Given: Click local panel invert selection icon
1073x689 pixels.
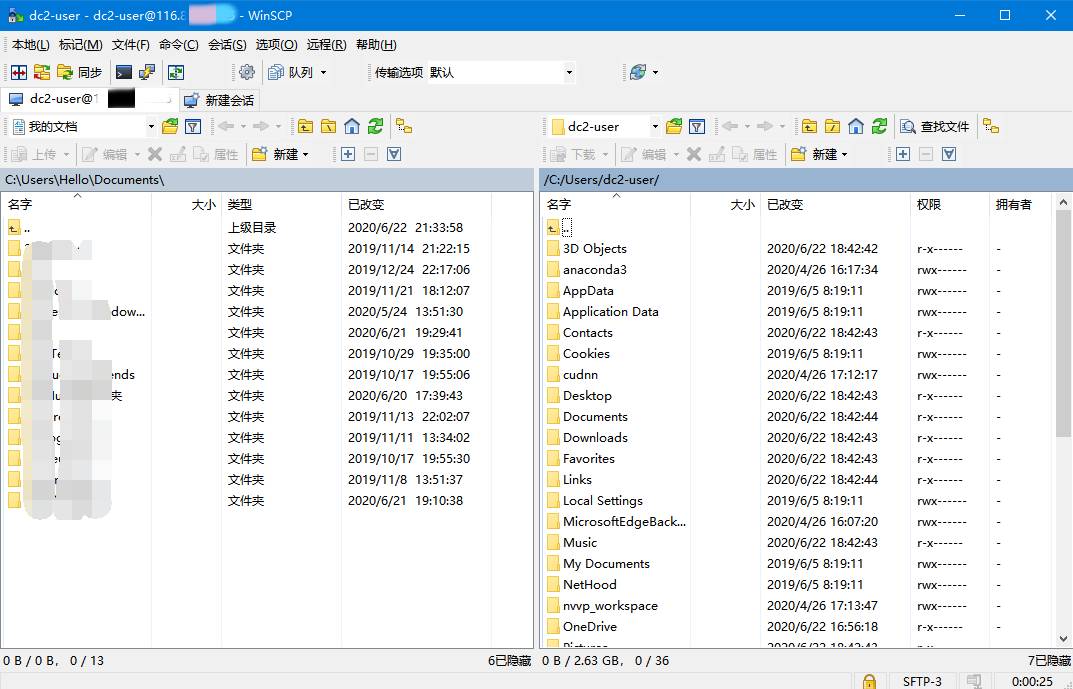Looking at the screenshot, I should [394, 155].
